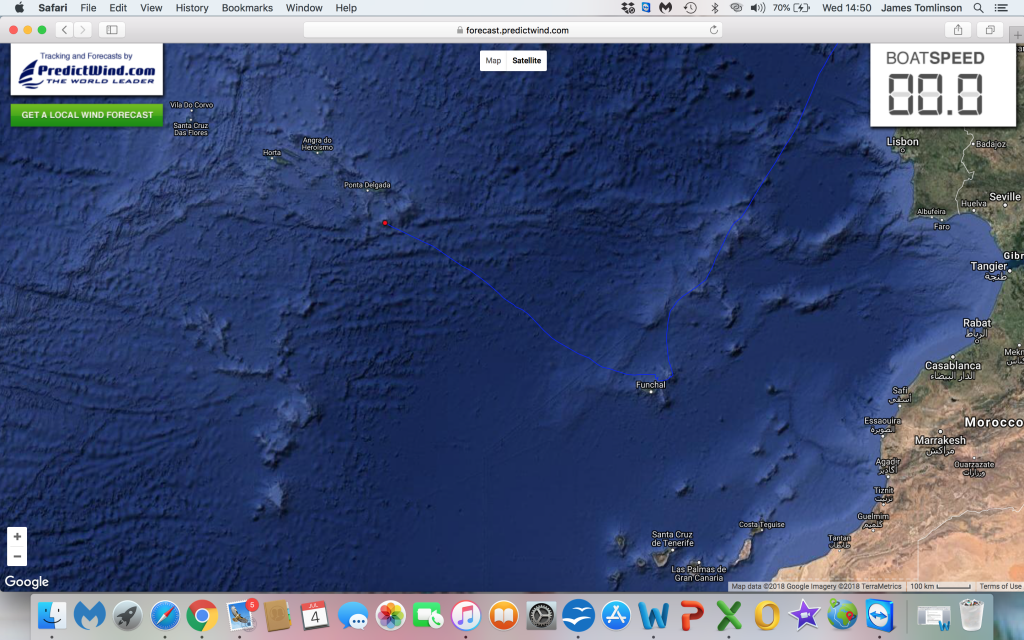Go back with the Safari back arrow
This screenshot has width=1024, height=640.
point(64,29)
